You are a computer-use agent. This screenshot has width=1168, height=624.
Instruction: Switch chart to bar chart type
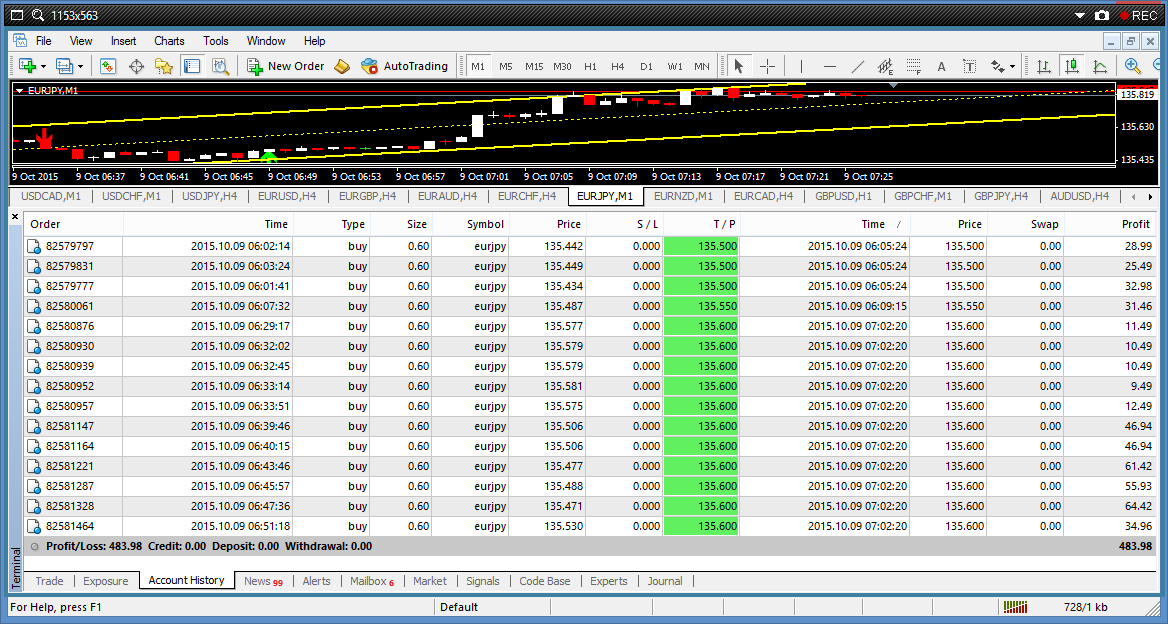point(1044,66)
